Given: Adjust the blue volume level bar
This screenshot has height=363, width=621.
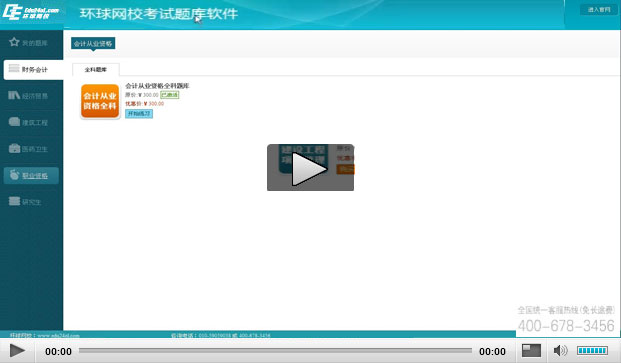Looking at the screenshot, I should pyautogui.click(x=592, y=351).
